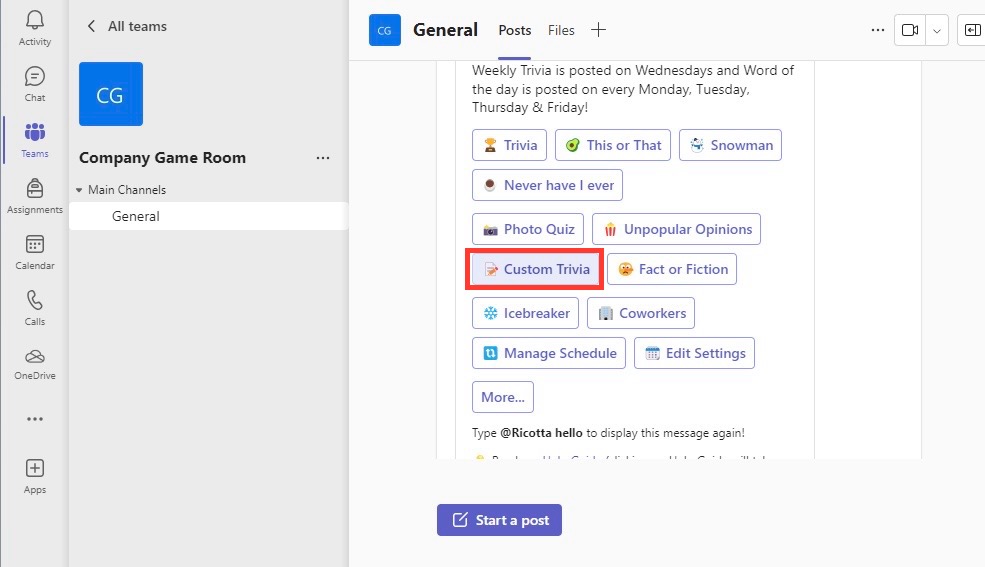Click the Company Game Room CG avatar

(111, 94)
